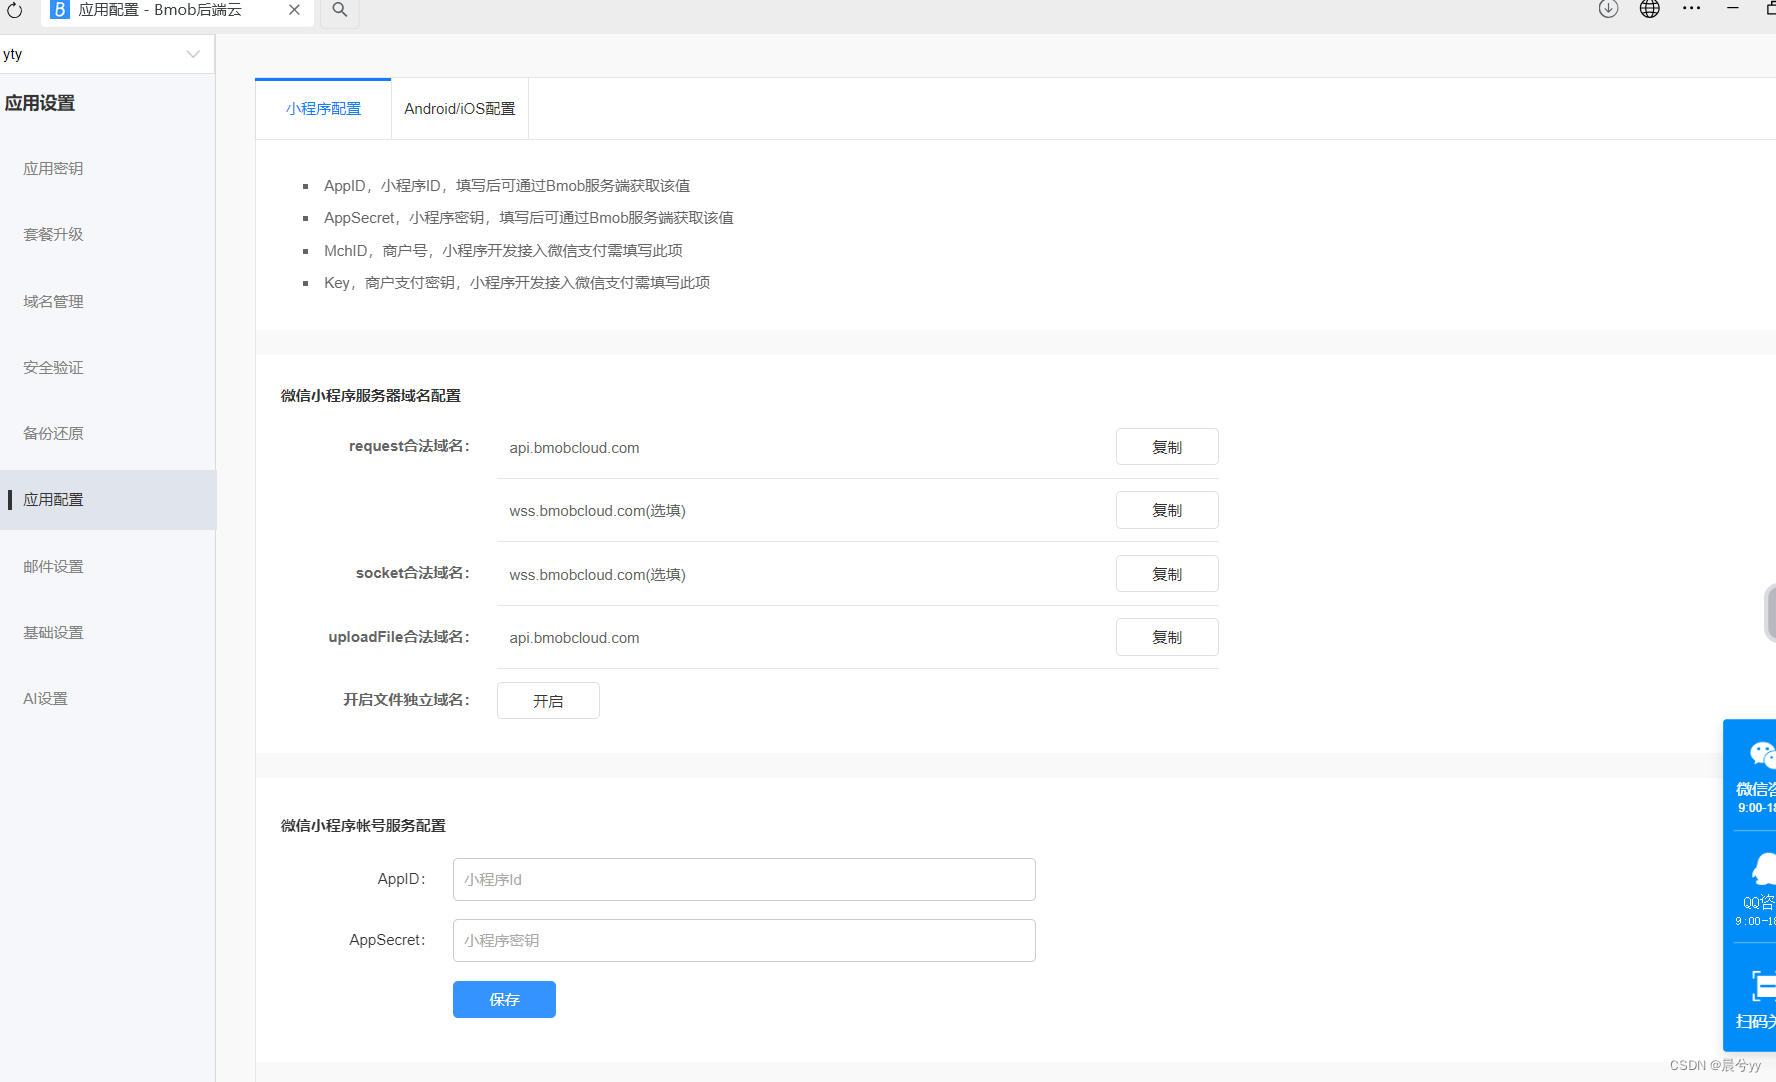Click the Bmob favicon on the tab
The image size is (1776, 1082).
[x=60, y=10]
